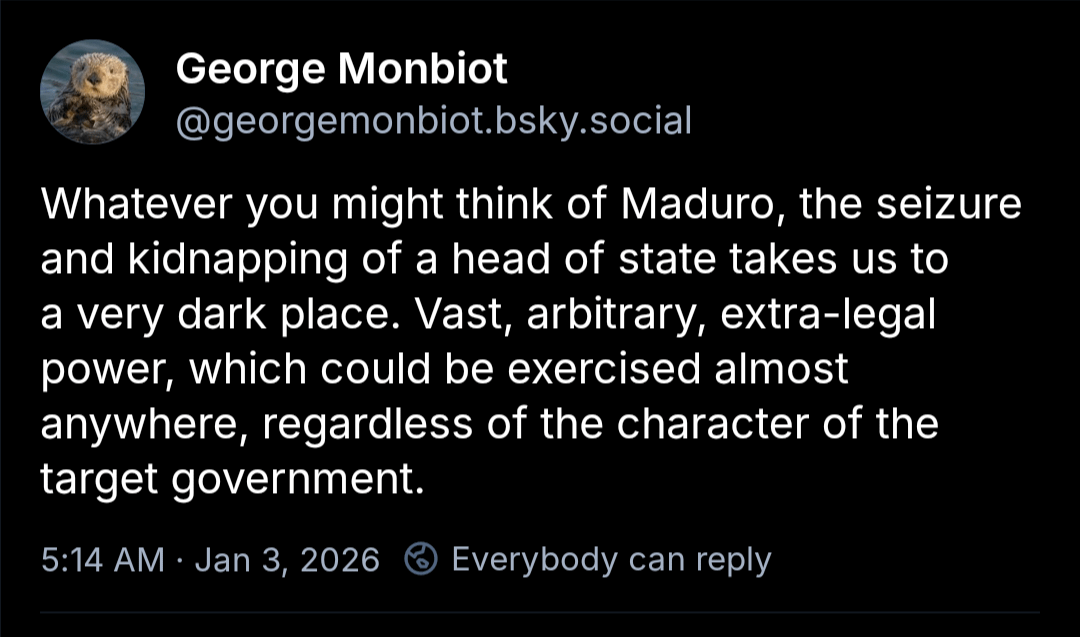
Task: Click the "Everybody can reply" label
Action: click(x=611, y=559)
